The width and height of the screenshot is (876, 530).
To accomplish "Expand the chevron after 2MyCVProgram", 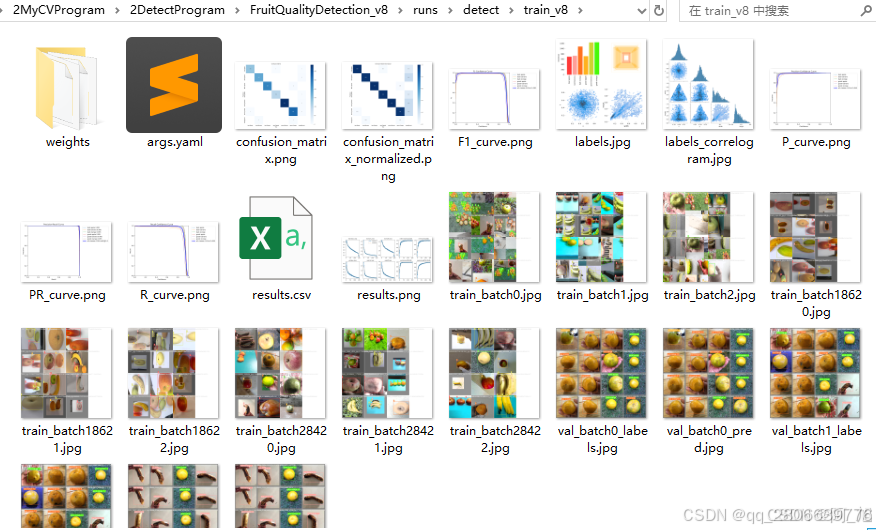I will [x=117, y=11].
